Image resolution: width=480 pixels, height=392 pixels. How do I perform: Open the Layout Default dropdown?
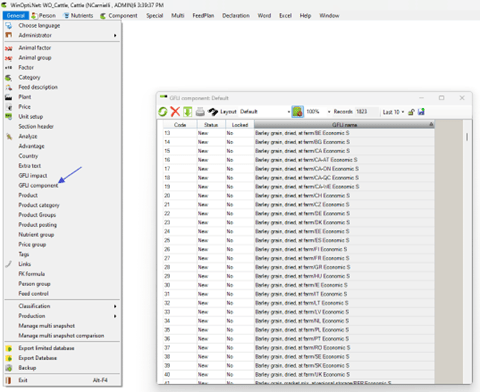click(x=288, y=112)
